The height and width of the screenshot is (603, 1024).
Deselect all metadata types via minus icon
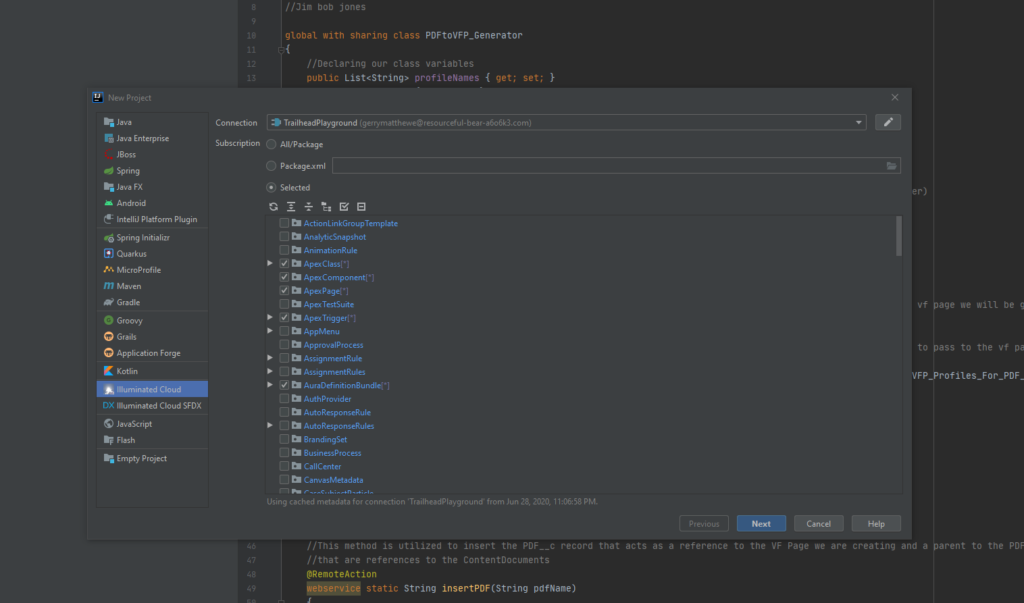(361, 206)
